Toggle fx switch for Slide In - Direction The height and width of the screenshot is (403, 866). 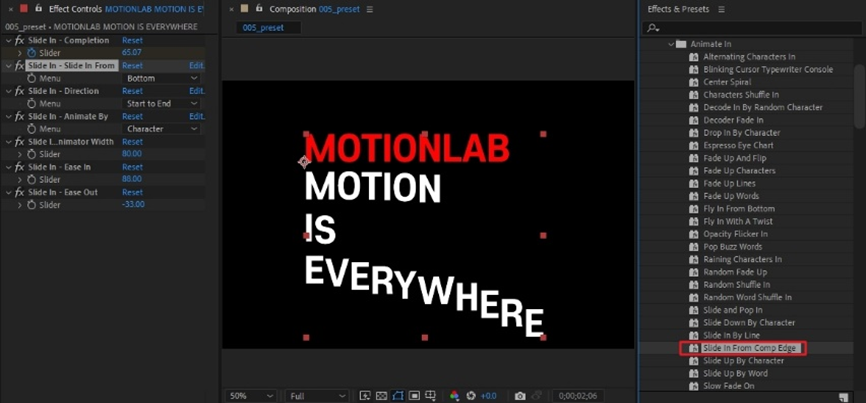click(19, 91)
